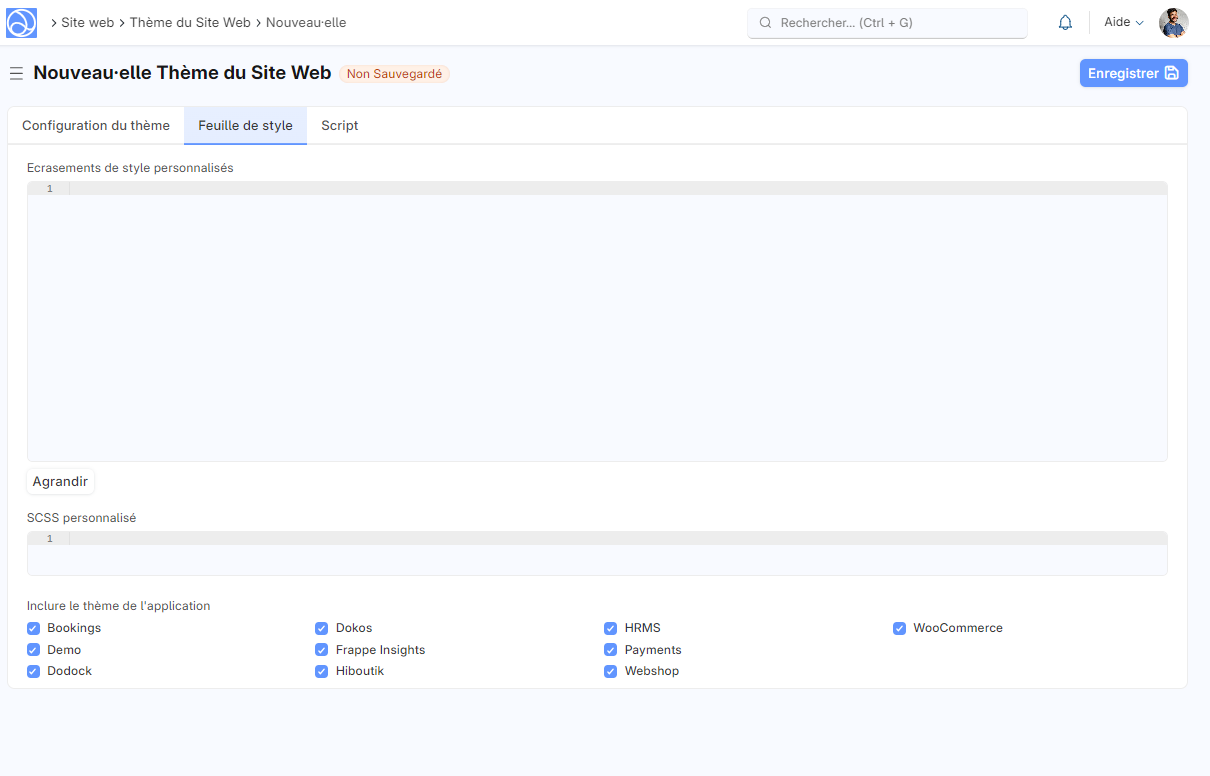The height and width of the screenshot is (776, 1210).
Task: Click the user avatar picture
Action: click(x=1173, y=22)
